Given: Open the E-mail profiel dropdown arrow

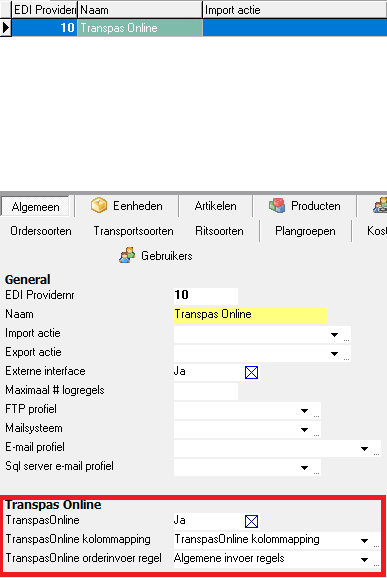Looking at the screenshot, I should (365, 449).
